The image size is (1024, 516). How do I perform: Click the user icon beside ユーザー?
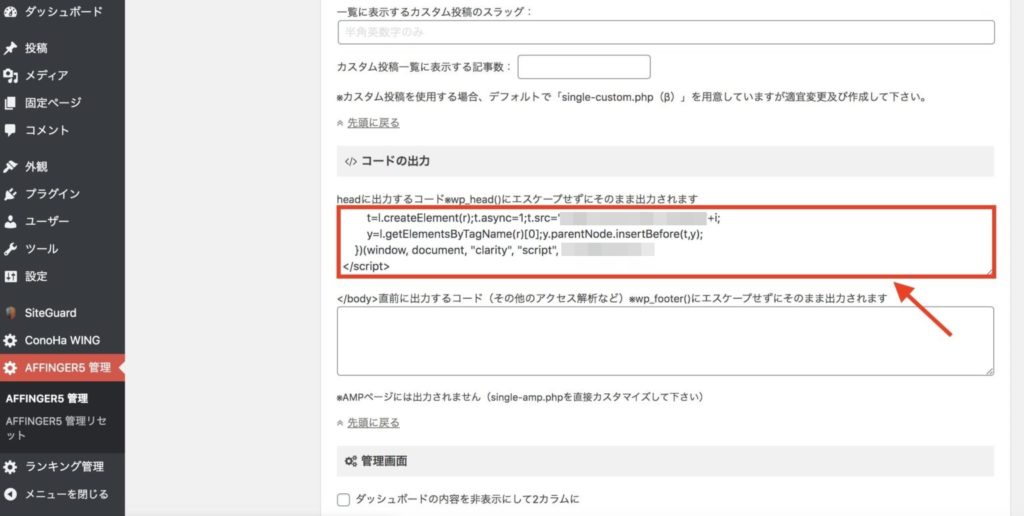click(9, 221)
